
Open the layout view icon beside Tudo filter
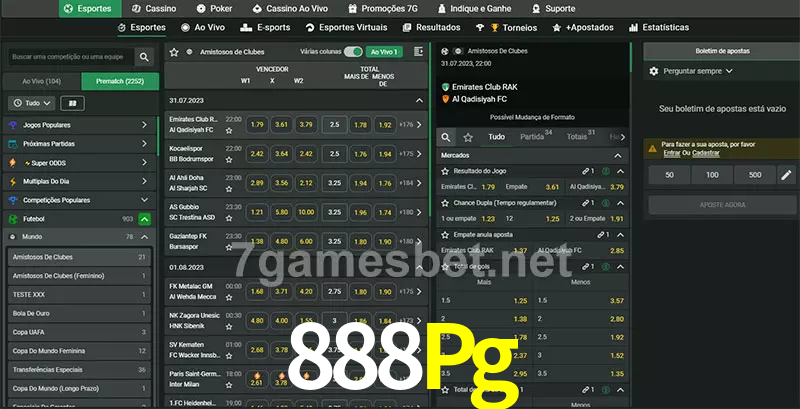(x=72, y=103)
